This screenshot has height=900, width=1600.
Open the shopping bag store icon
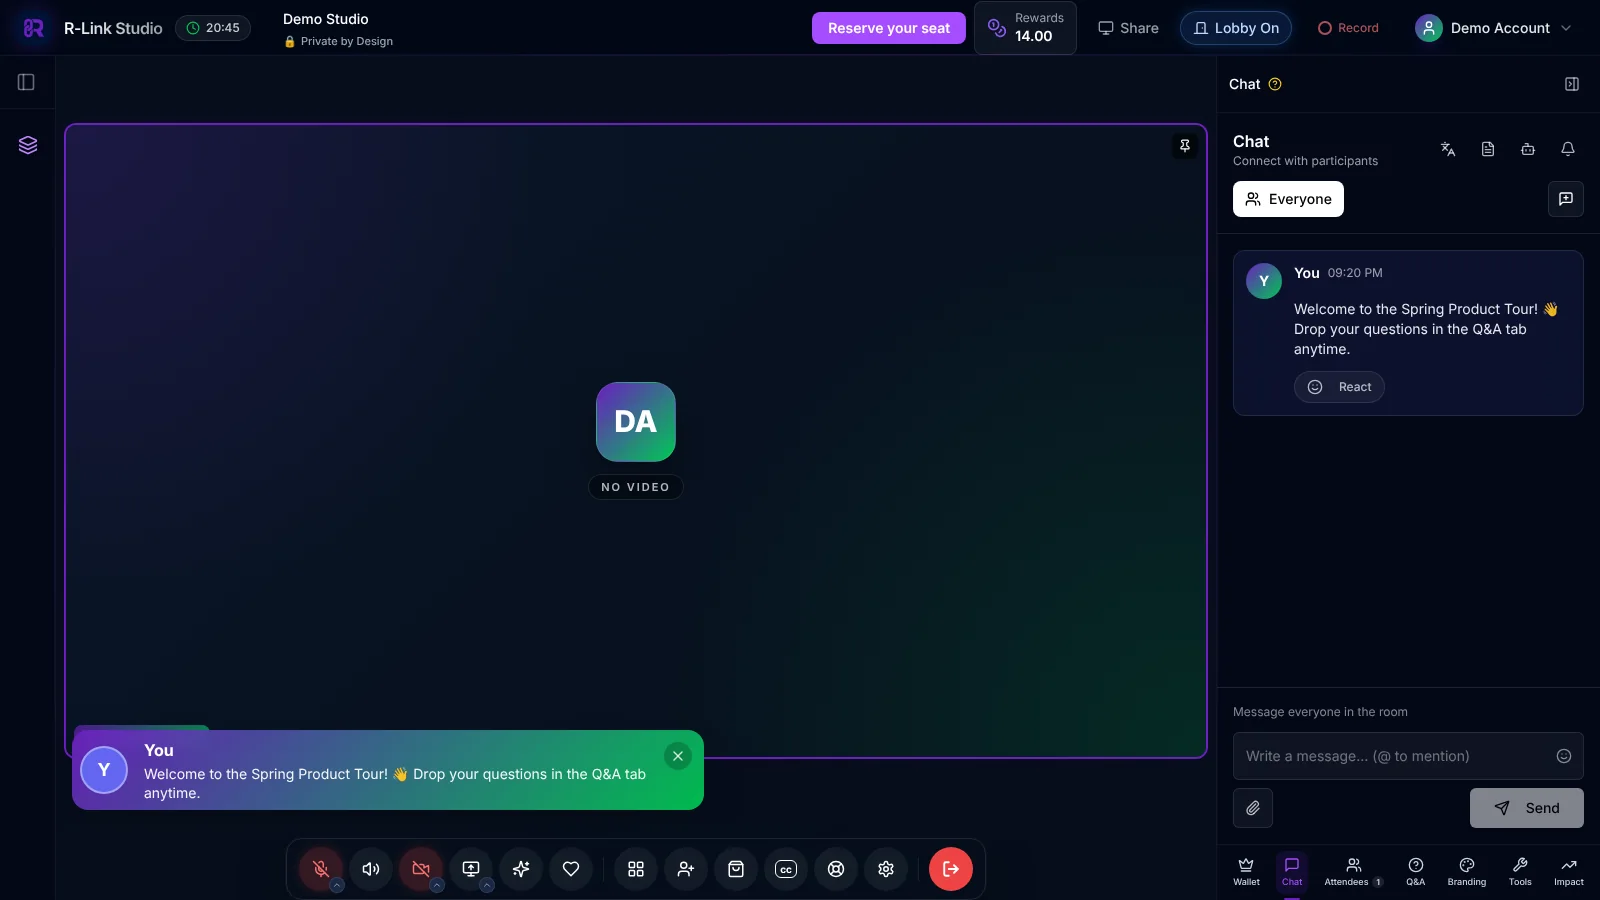(x=736, y=869)
